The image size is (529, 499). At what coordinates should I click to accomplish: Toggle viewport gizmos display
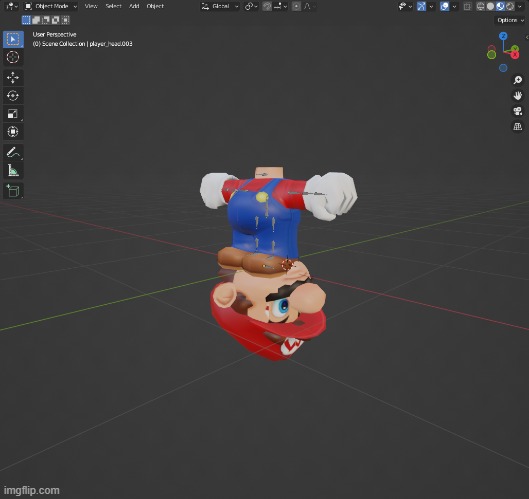click(421, 6)
